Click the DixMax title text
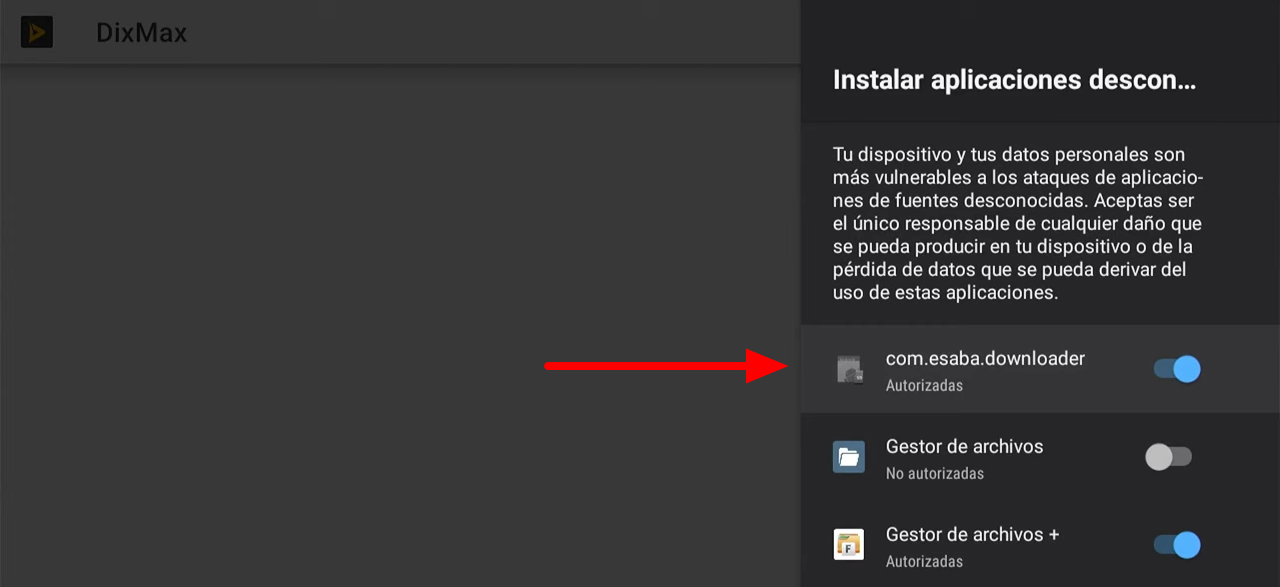Viewport: 1280px width, 587px height. coord(141,33)
